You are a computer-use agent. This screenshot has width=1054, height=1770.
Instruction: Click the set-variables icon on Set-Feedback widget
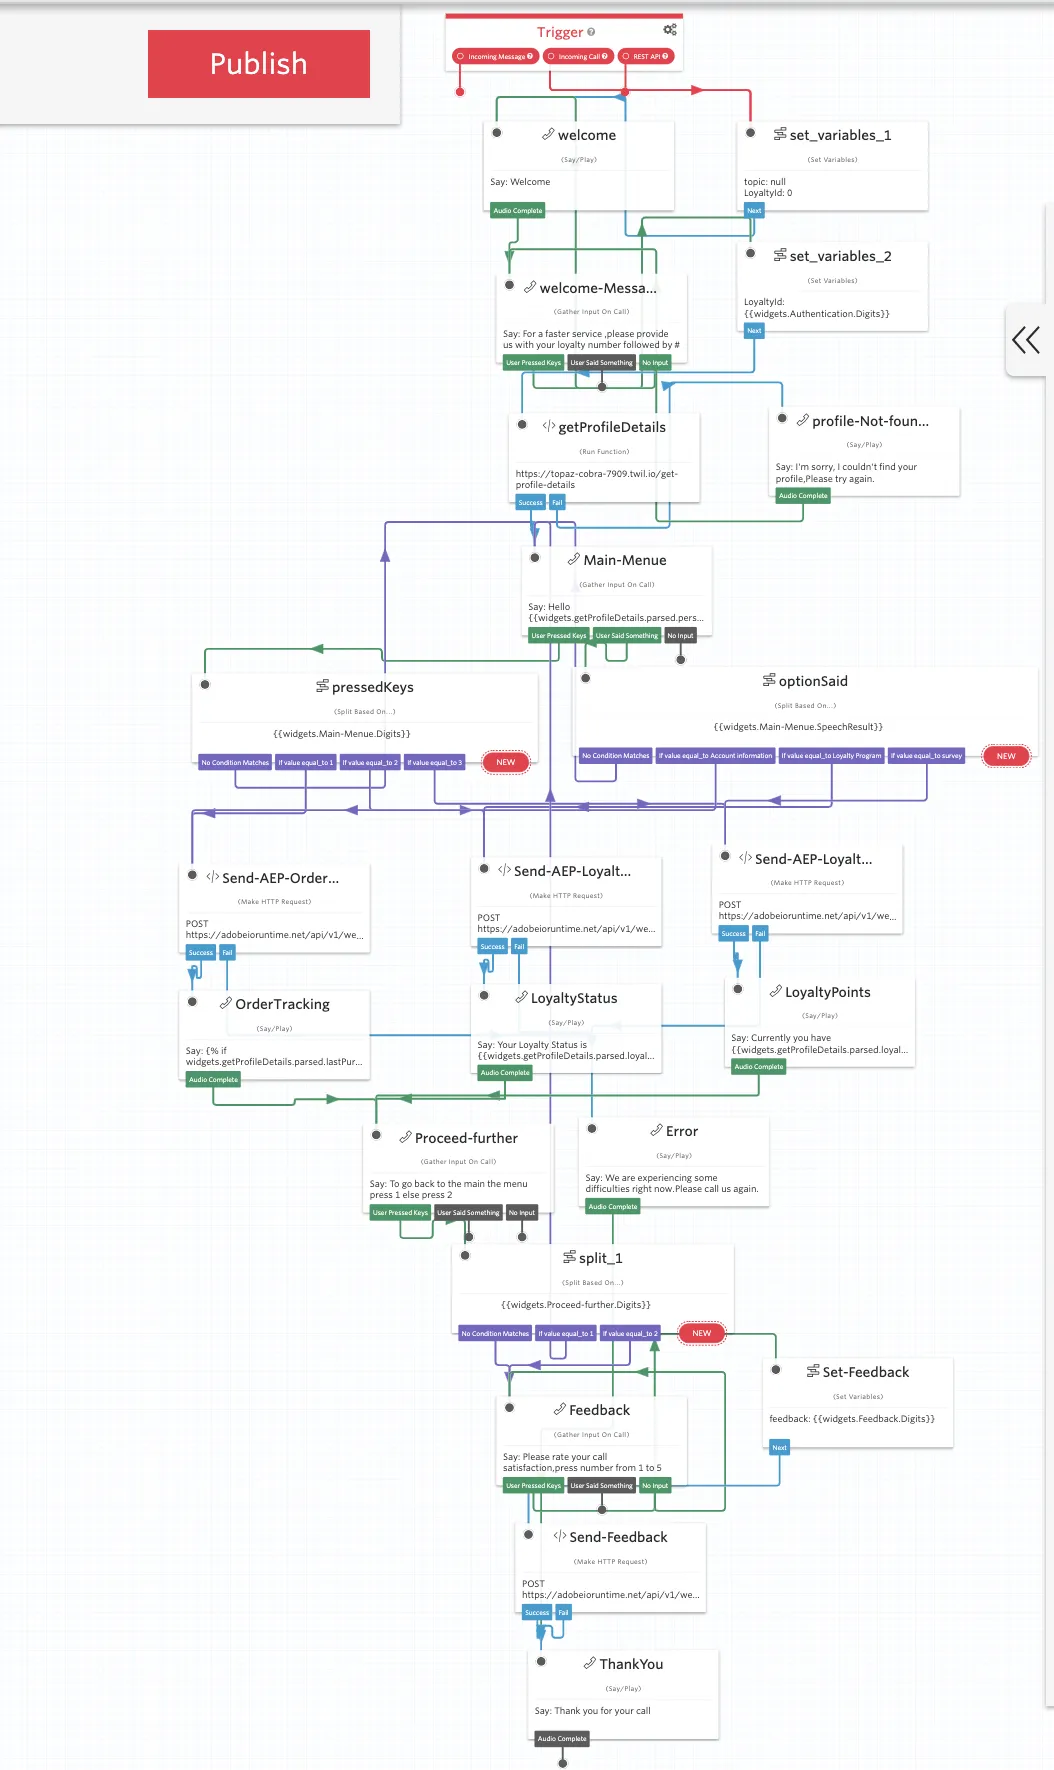[813, 1371]
